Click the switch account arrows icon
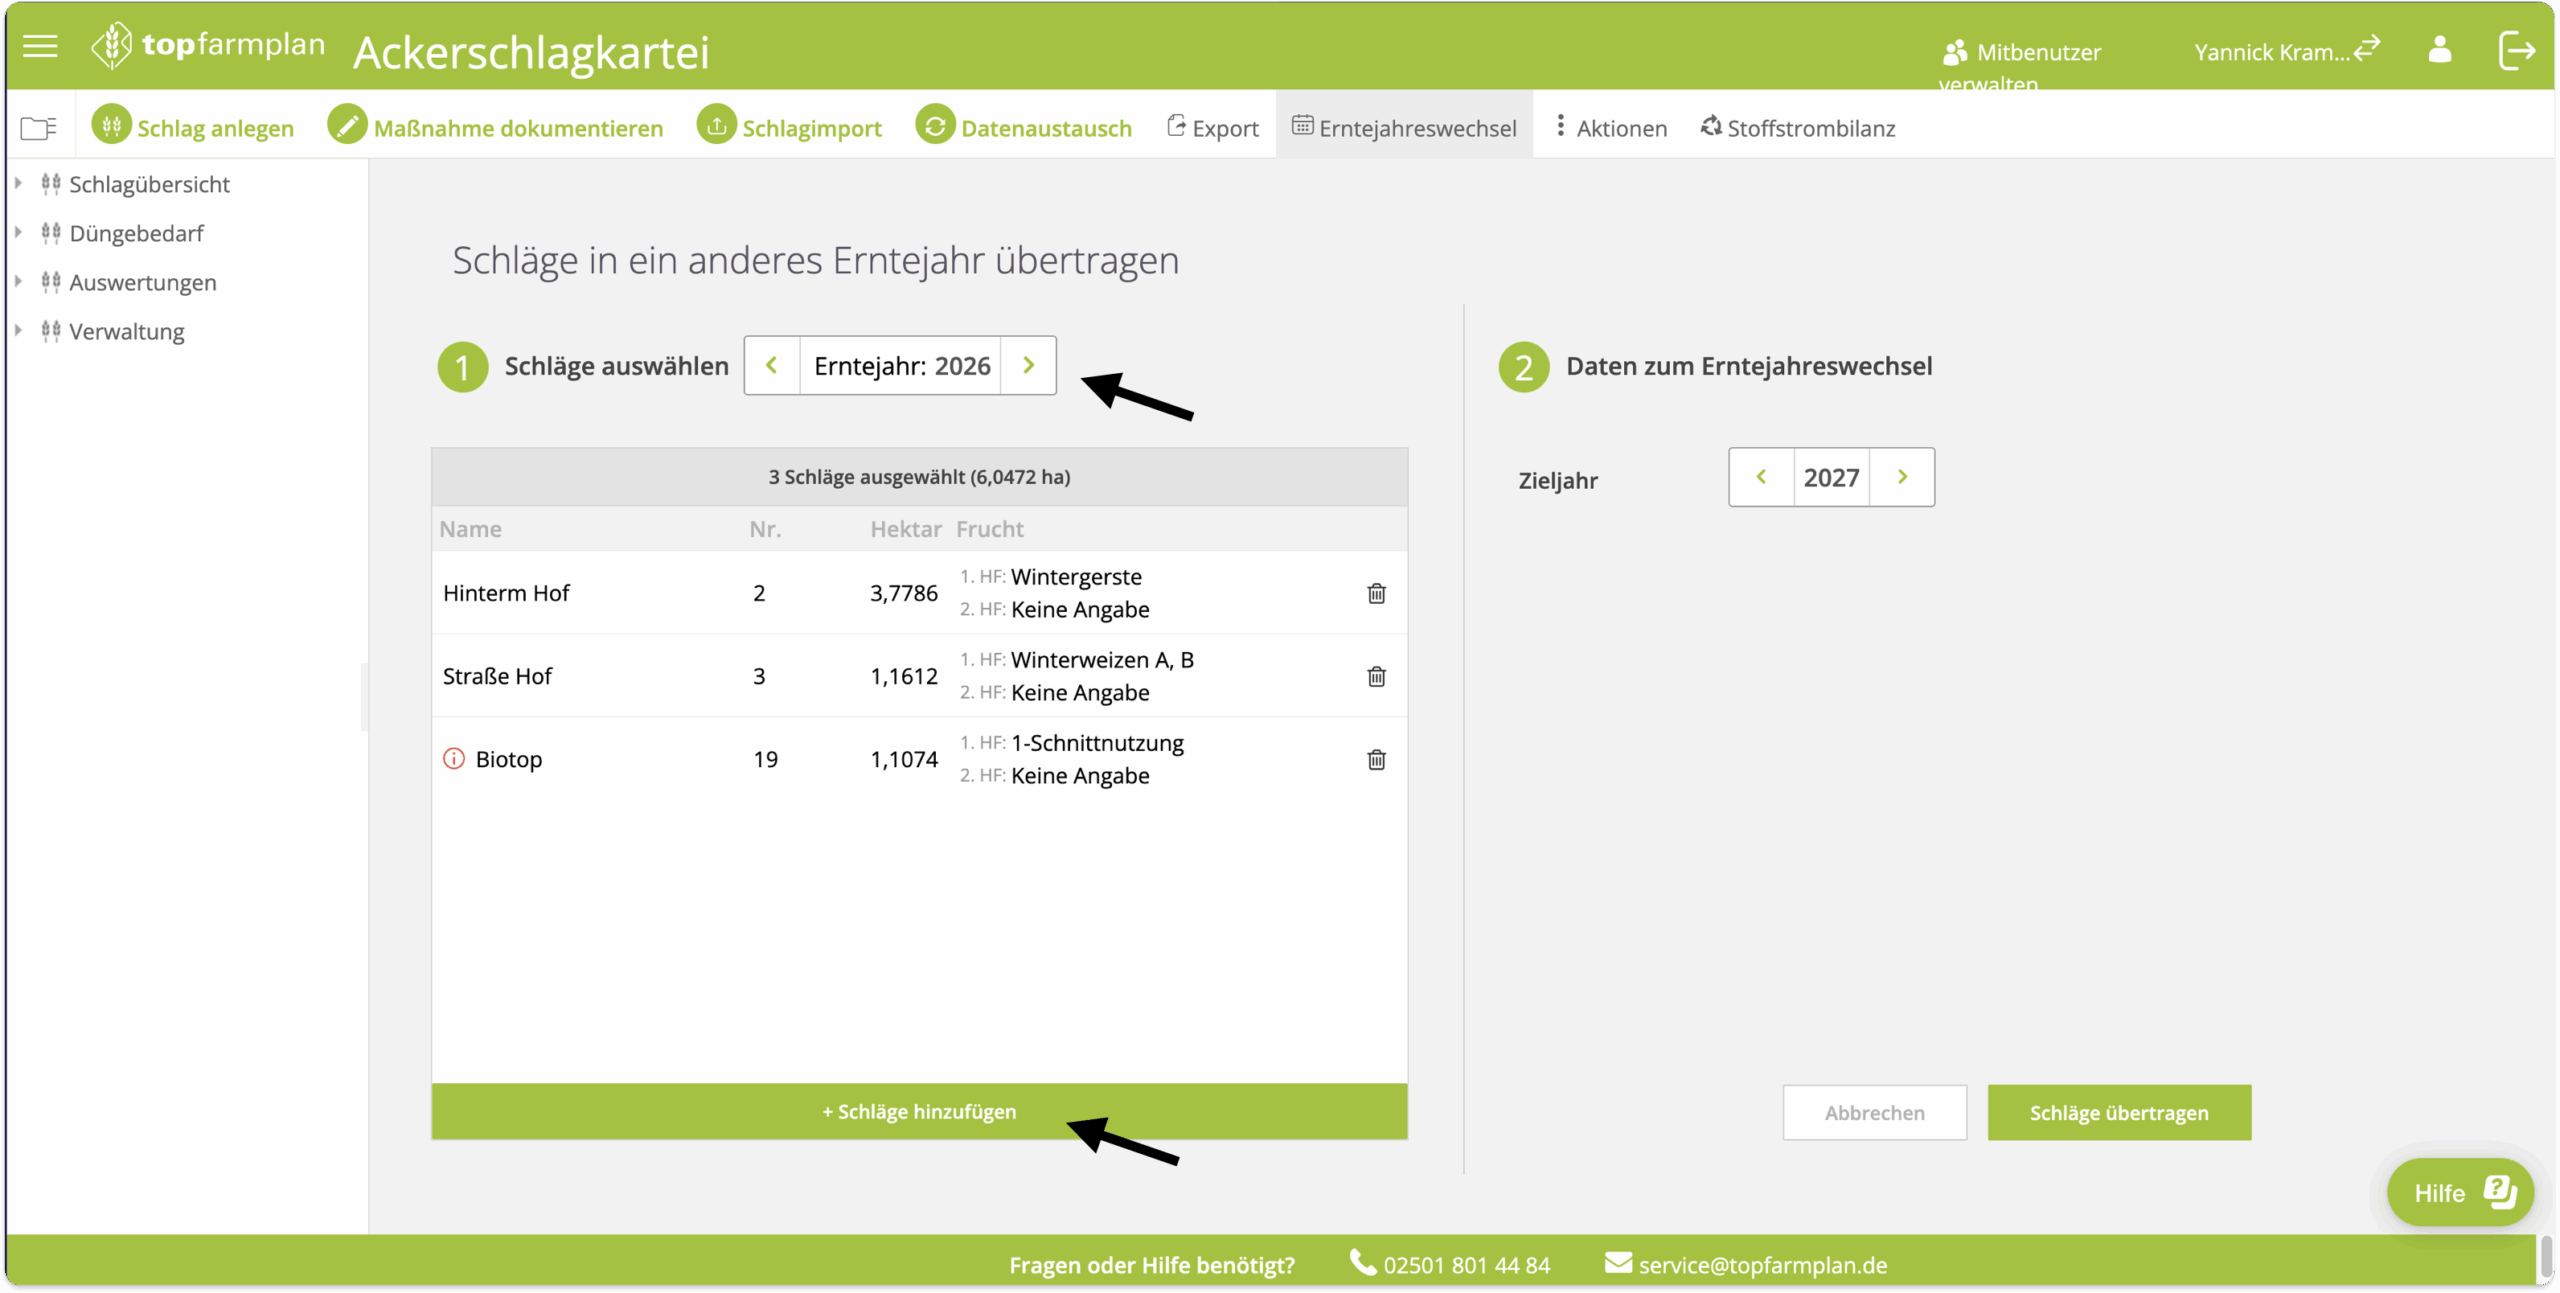2560x1293 pixels. 2367,48
